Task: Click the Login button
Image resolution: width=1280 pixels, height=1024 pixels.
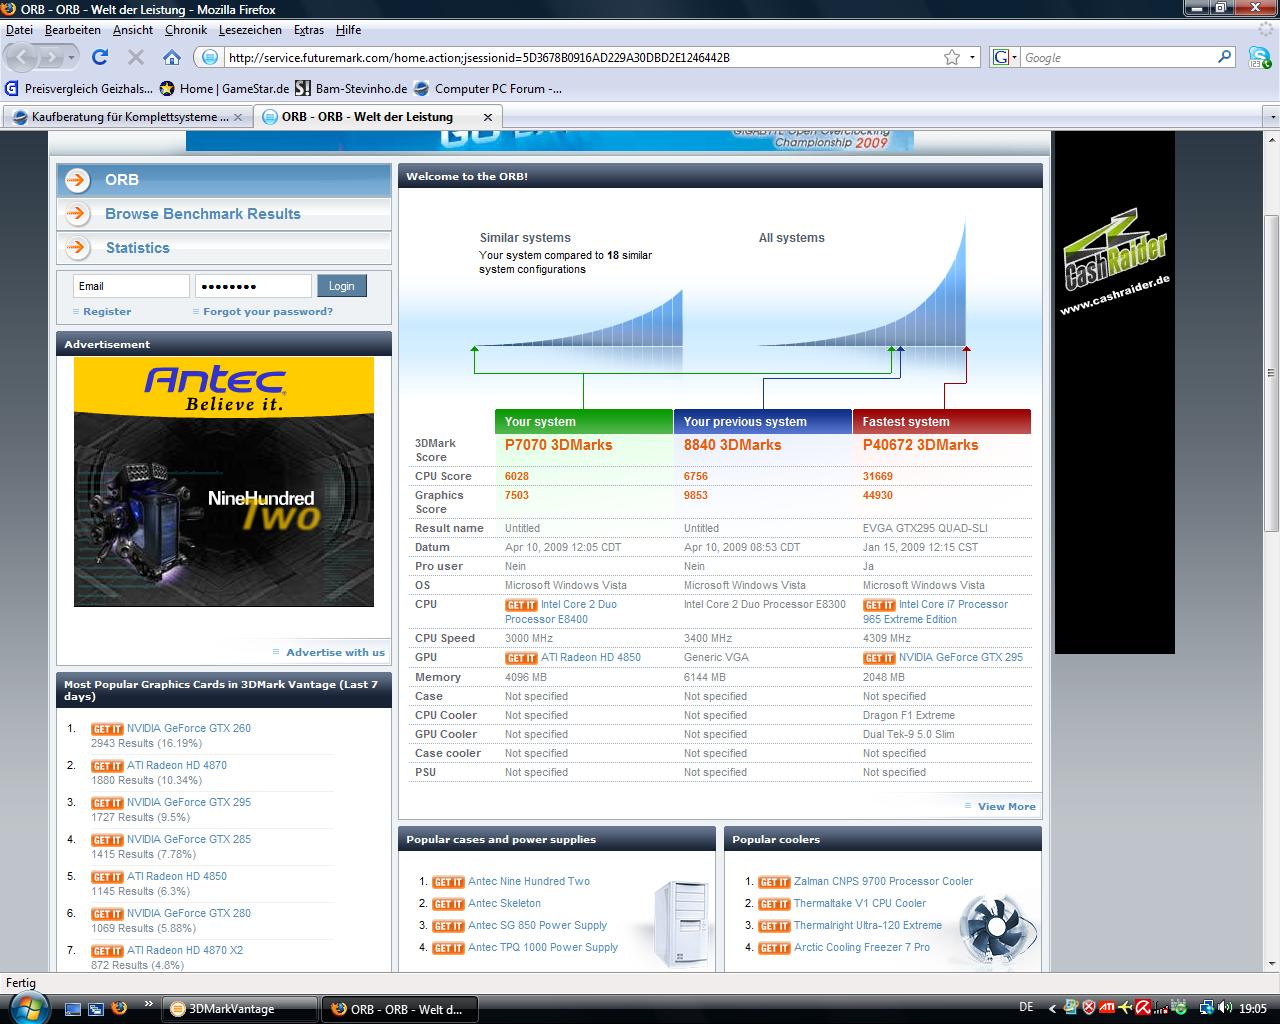Action: [x=342, y=286]
